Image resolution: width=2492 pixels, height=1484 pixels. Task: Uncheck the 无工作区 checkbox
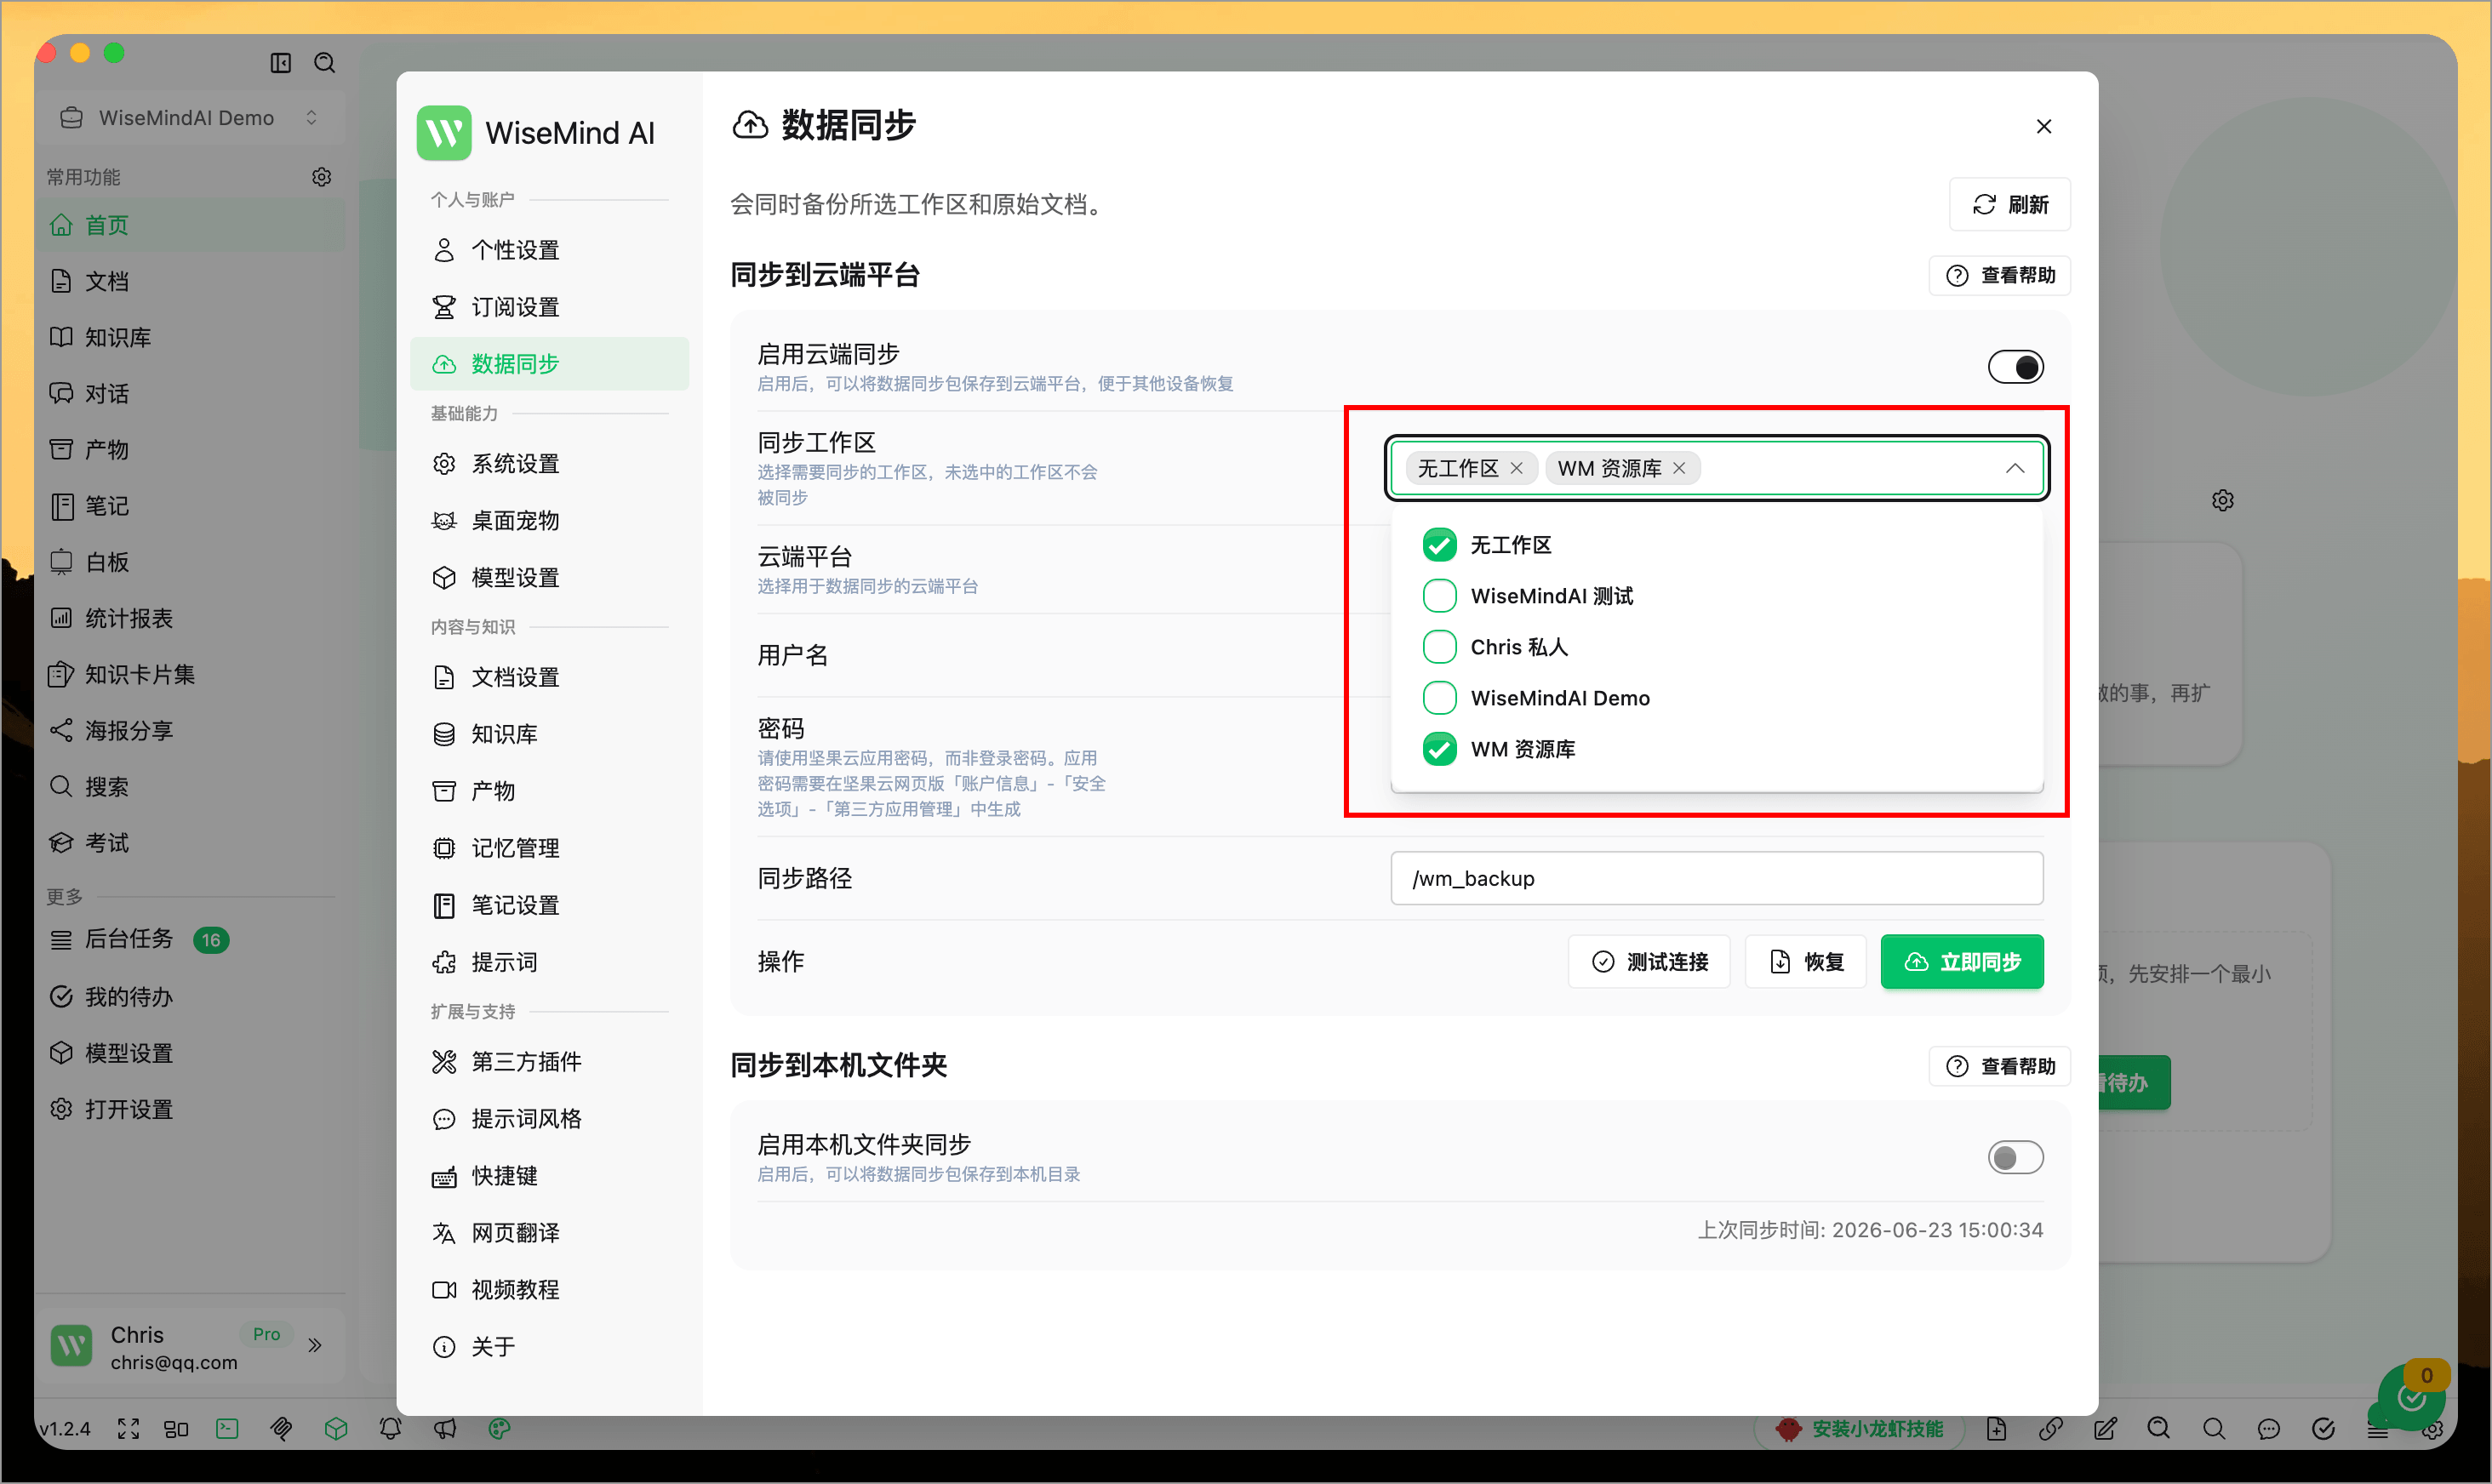[1439, 545]
